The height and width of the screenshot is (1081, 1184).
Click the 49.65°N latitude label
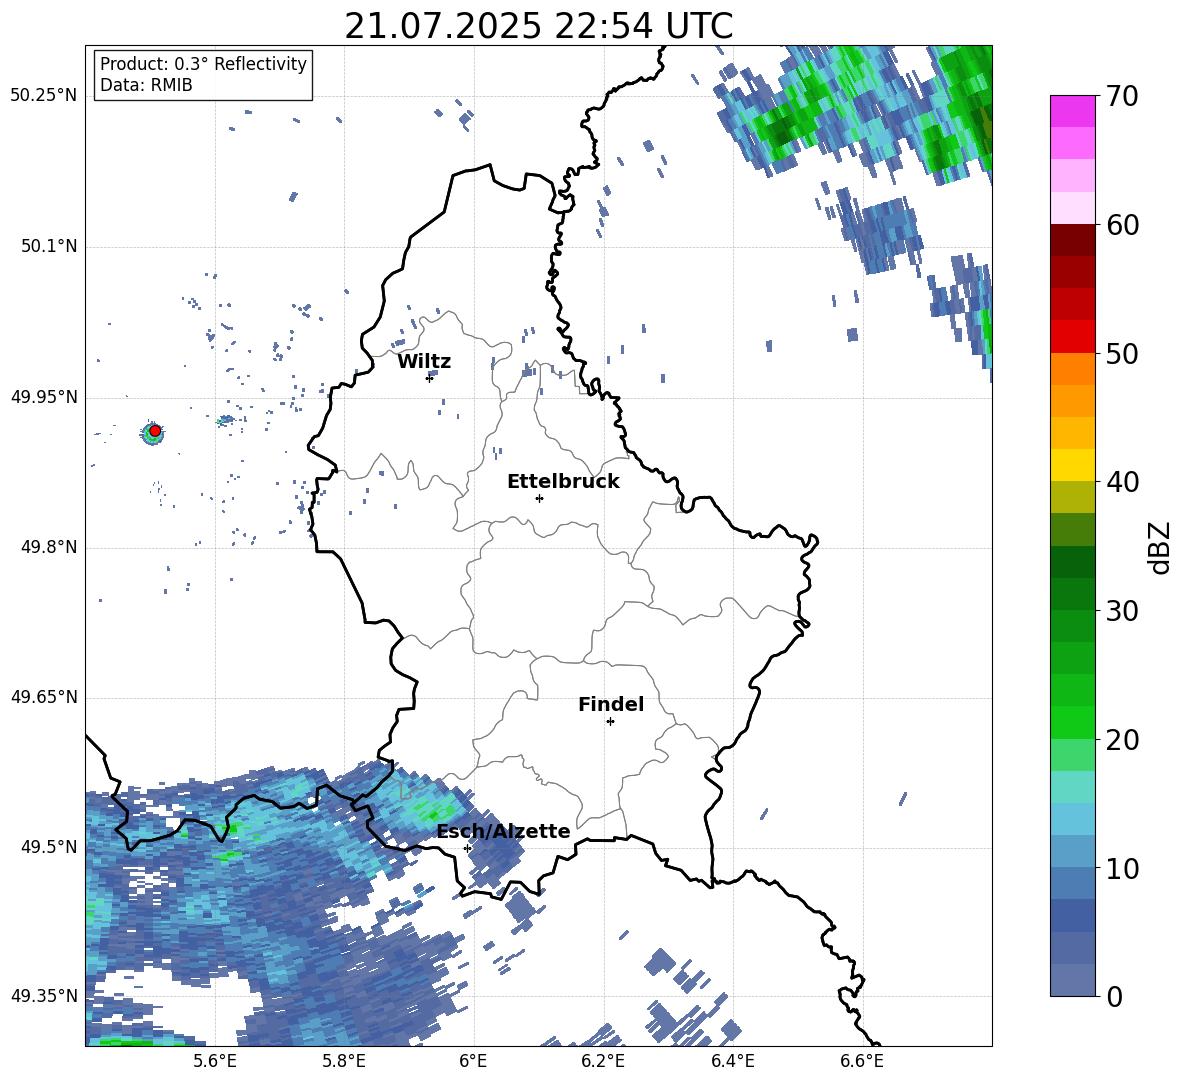[44, 696]
